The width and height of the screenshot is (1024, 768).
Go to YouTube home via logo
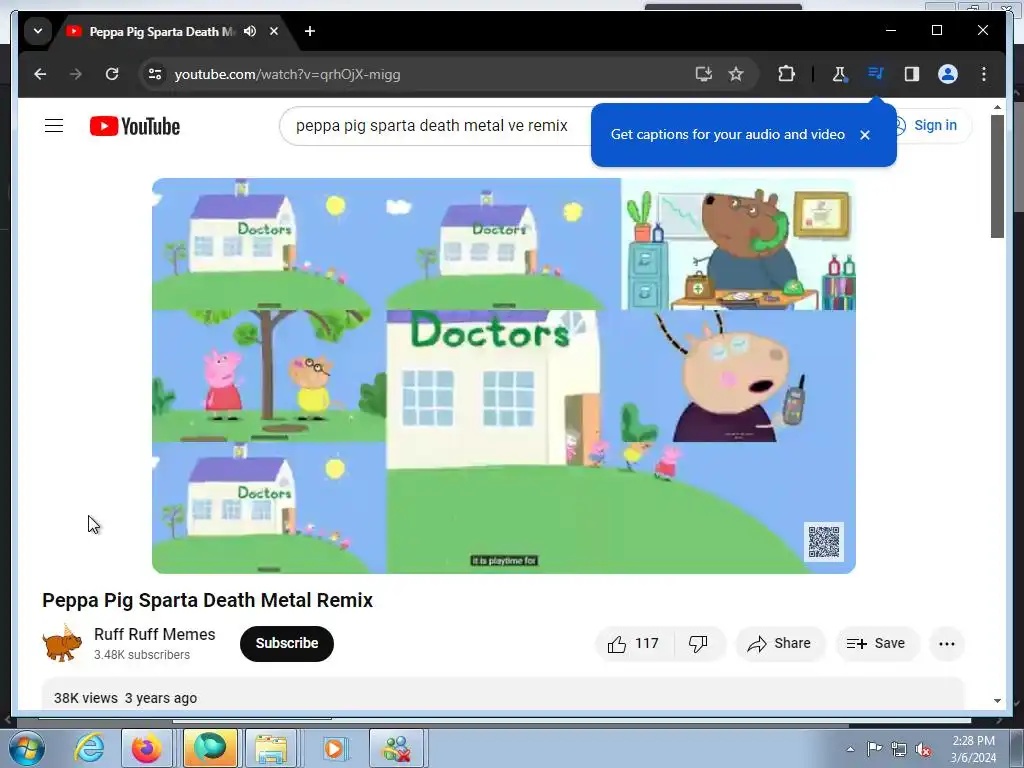[135, 126]
